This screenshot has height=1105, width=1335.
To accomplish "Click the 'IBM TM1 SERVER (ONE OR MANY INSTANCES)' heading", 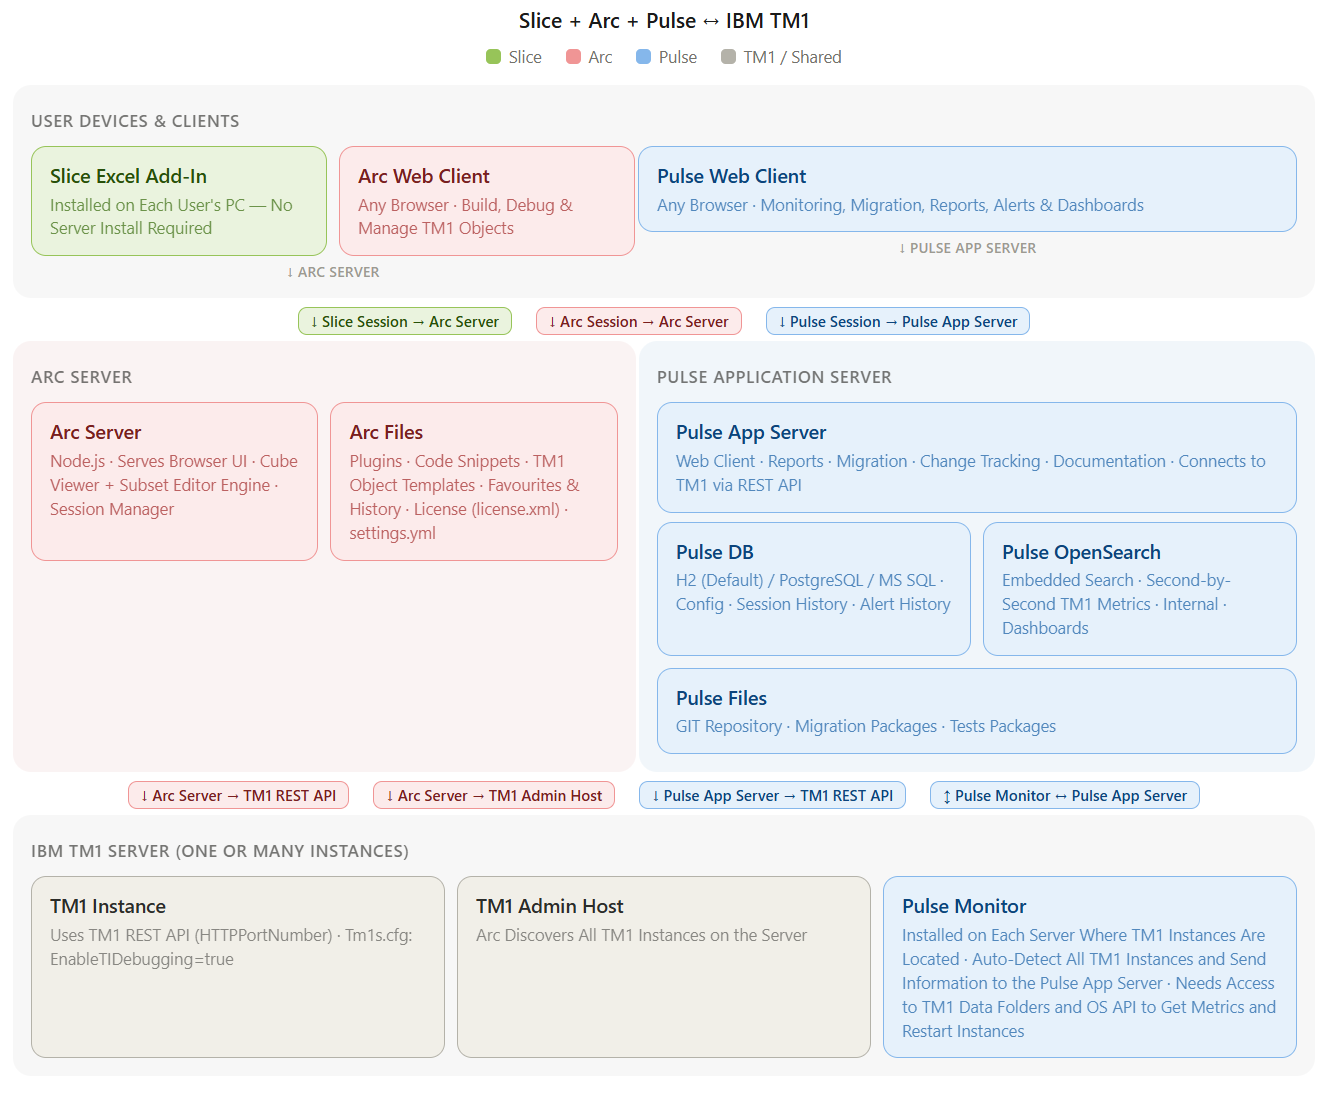I will 220,851.
